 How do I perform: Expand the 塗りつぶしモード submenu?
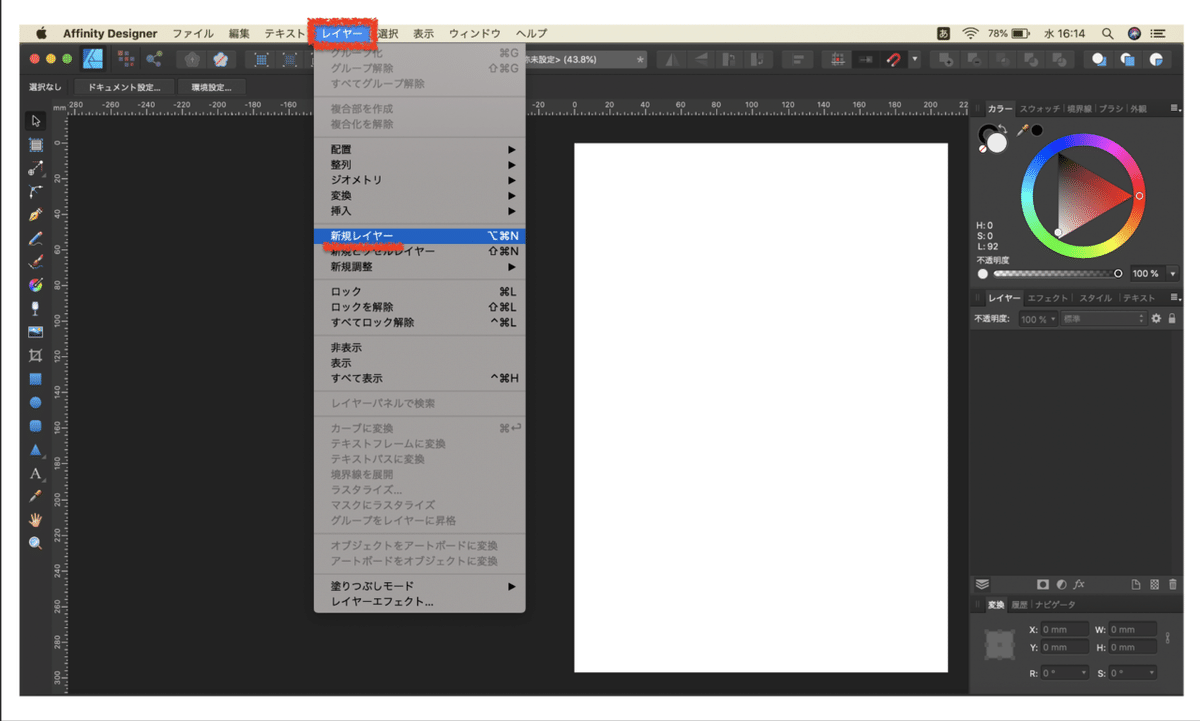pos(420,586)
